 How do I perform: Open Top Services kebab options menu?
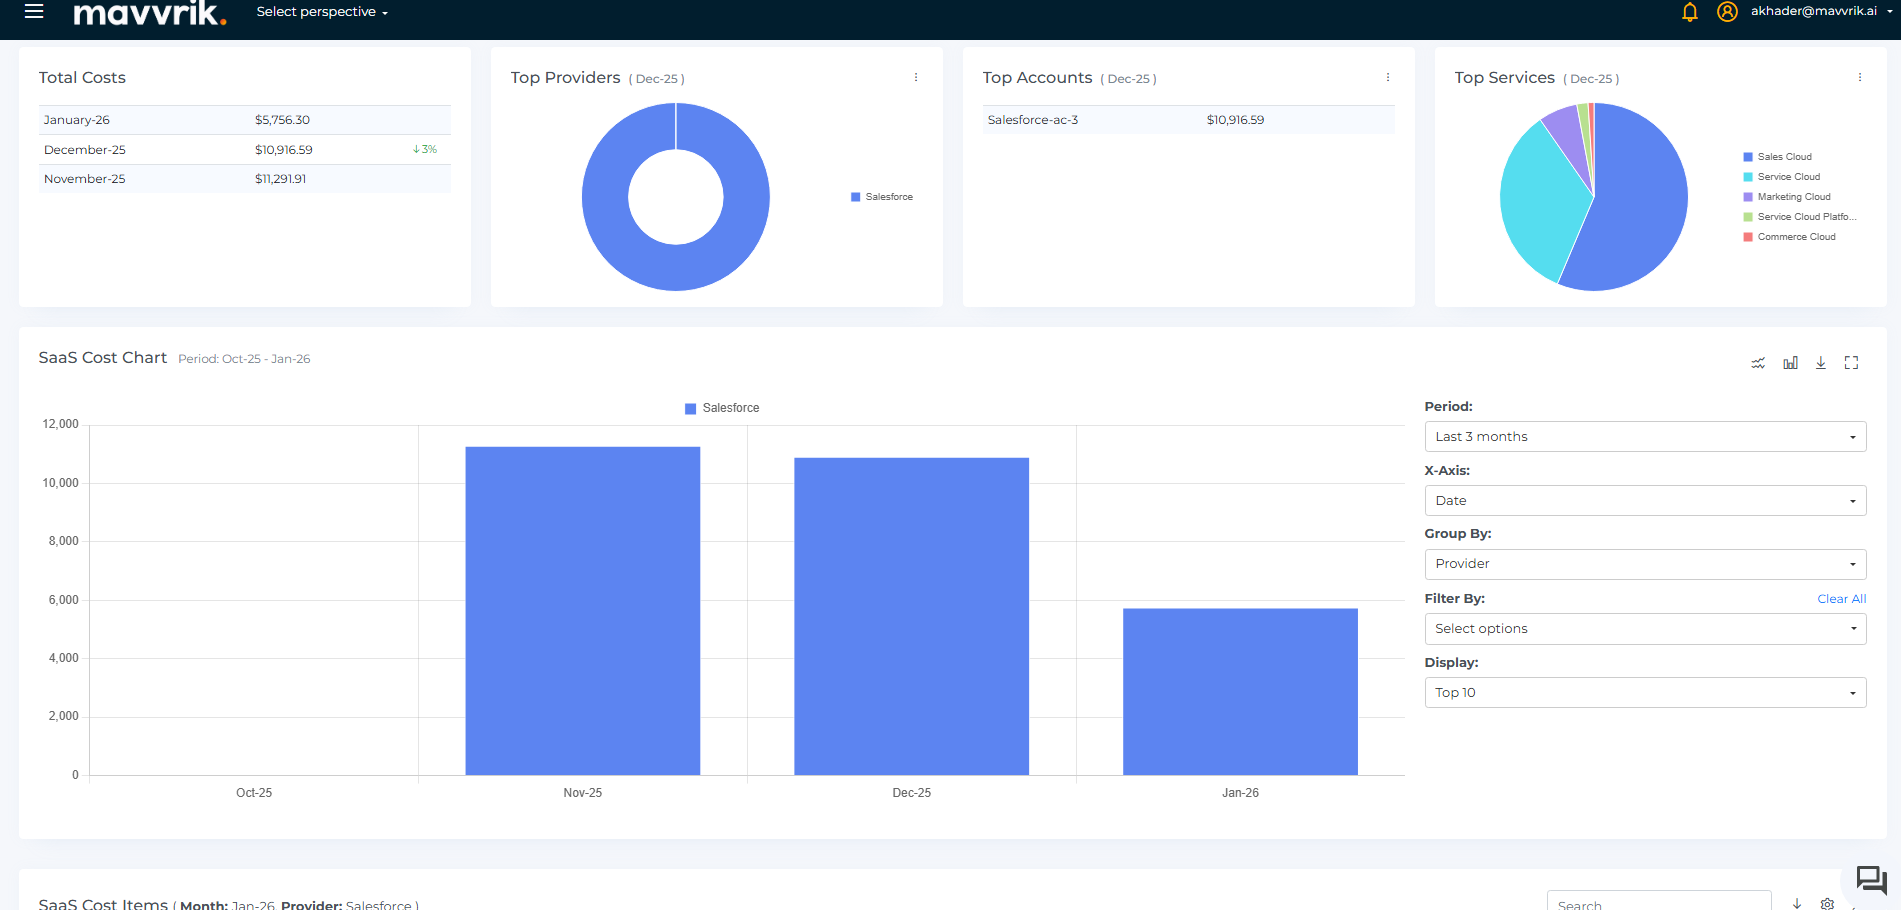(x=1859, y=78)
